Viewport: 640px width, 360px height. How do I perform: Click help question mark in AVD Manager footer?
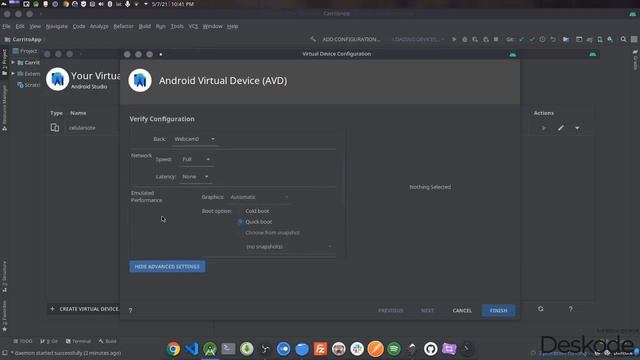click(x=571, y=309)
